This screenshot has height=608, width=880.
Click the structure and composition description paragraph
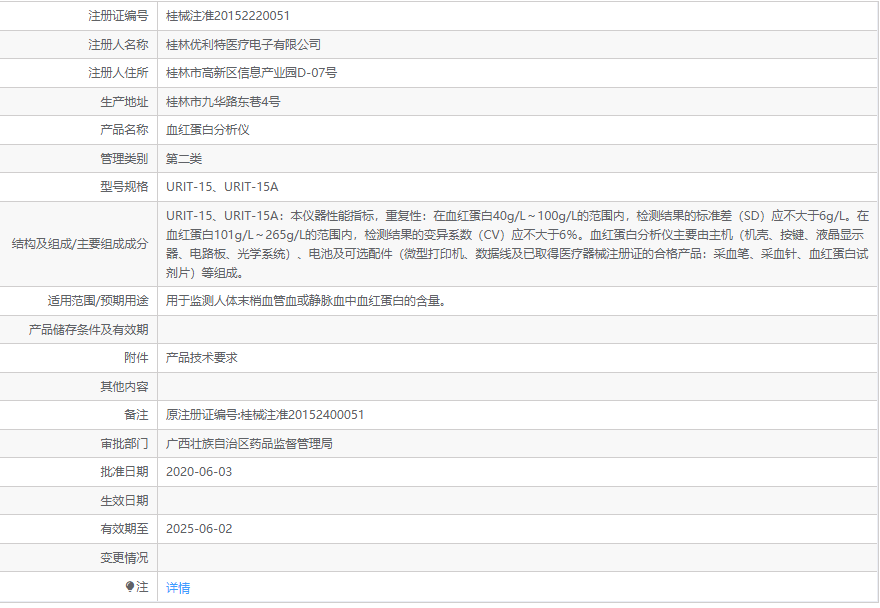[517, 244]
